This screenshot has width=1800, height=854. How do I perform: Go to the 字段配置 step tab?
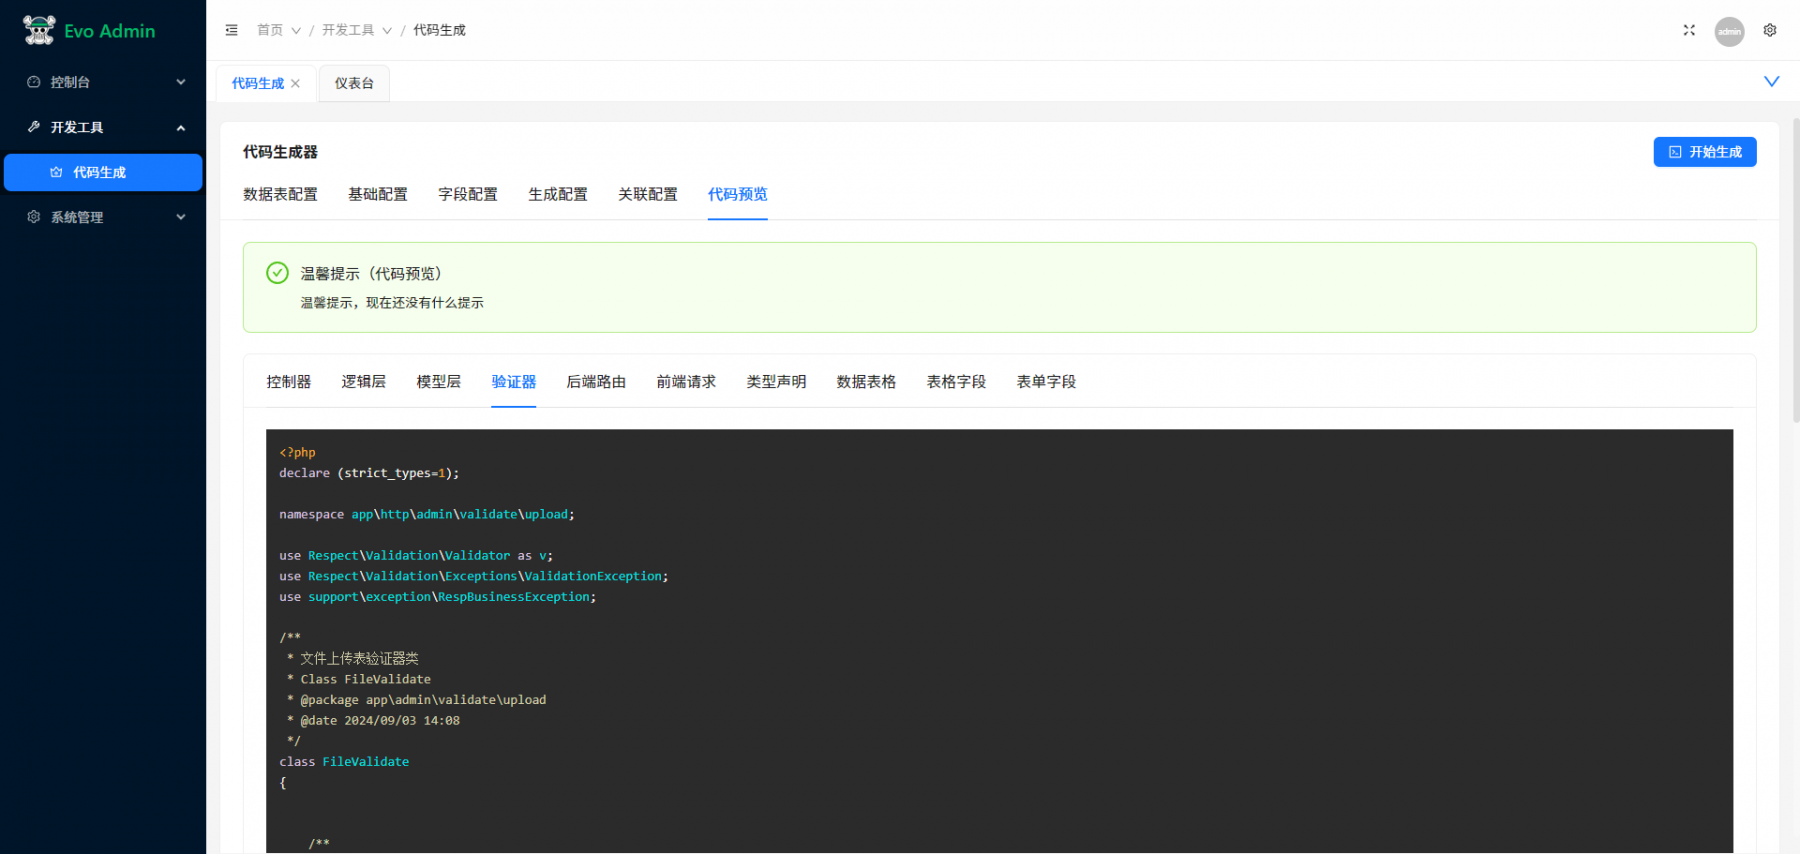pyautogui.click(x=468, y=194)
